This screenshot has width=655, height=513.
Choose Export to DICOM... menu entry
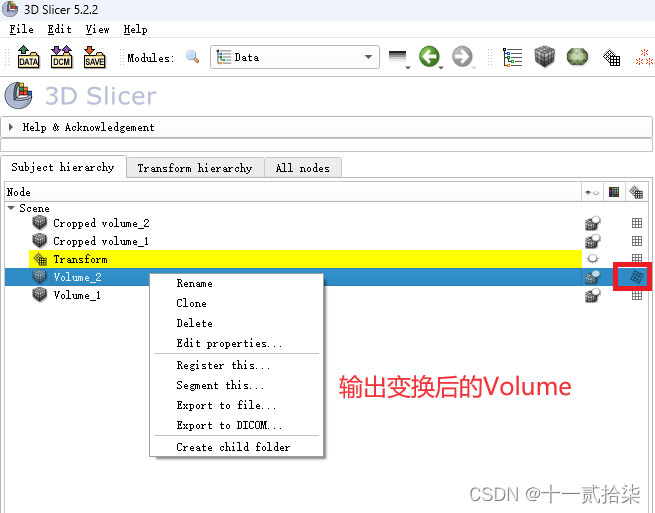[236, 425]
